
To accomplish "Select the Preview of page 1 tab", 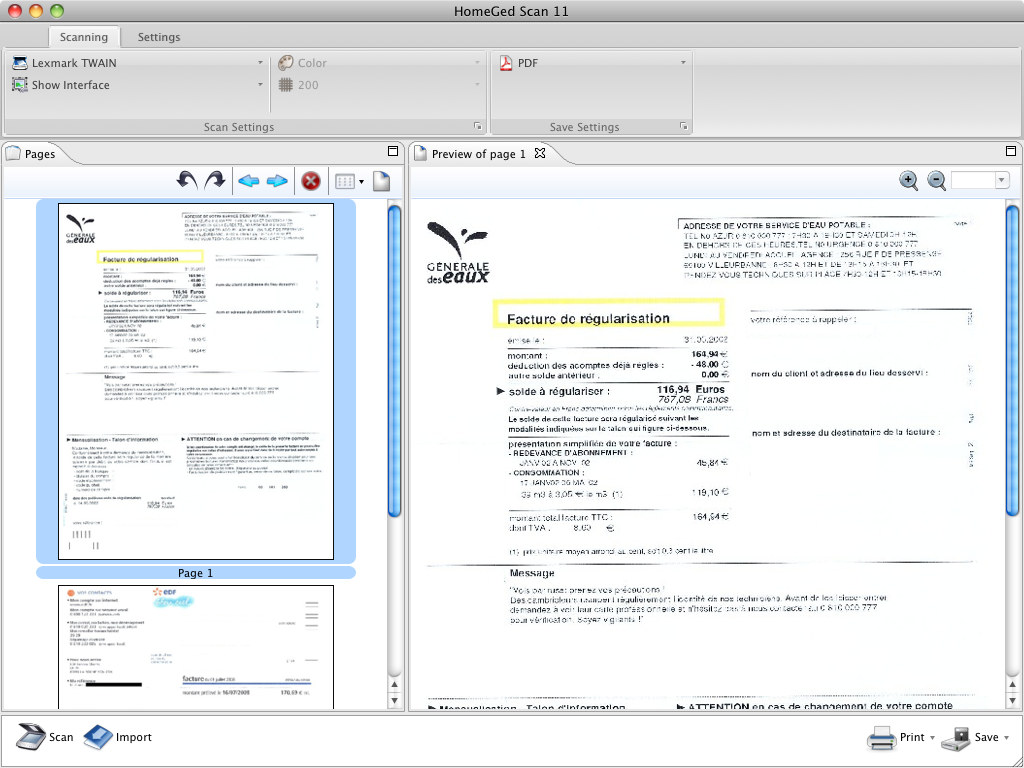I will click(x=479, y=154).
